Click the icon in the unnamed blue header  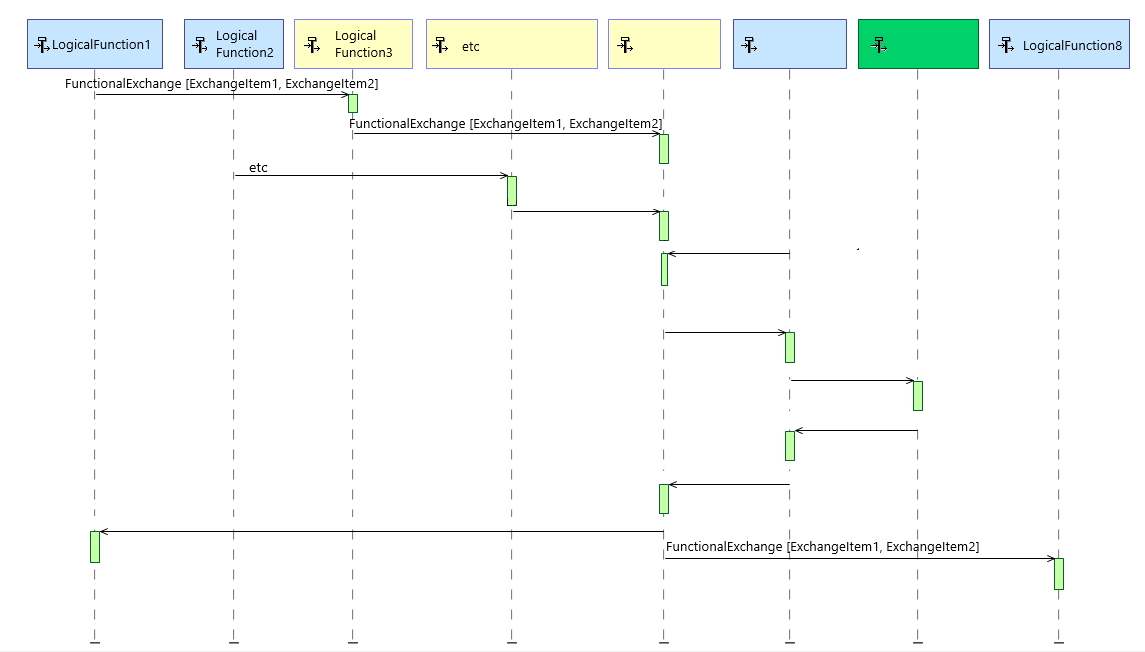click(x=749, y=45)
